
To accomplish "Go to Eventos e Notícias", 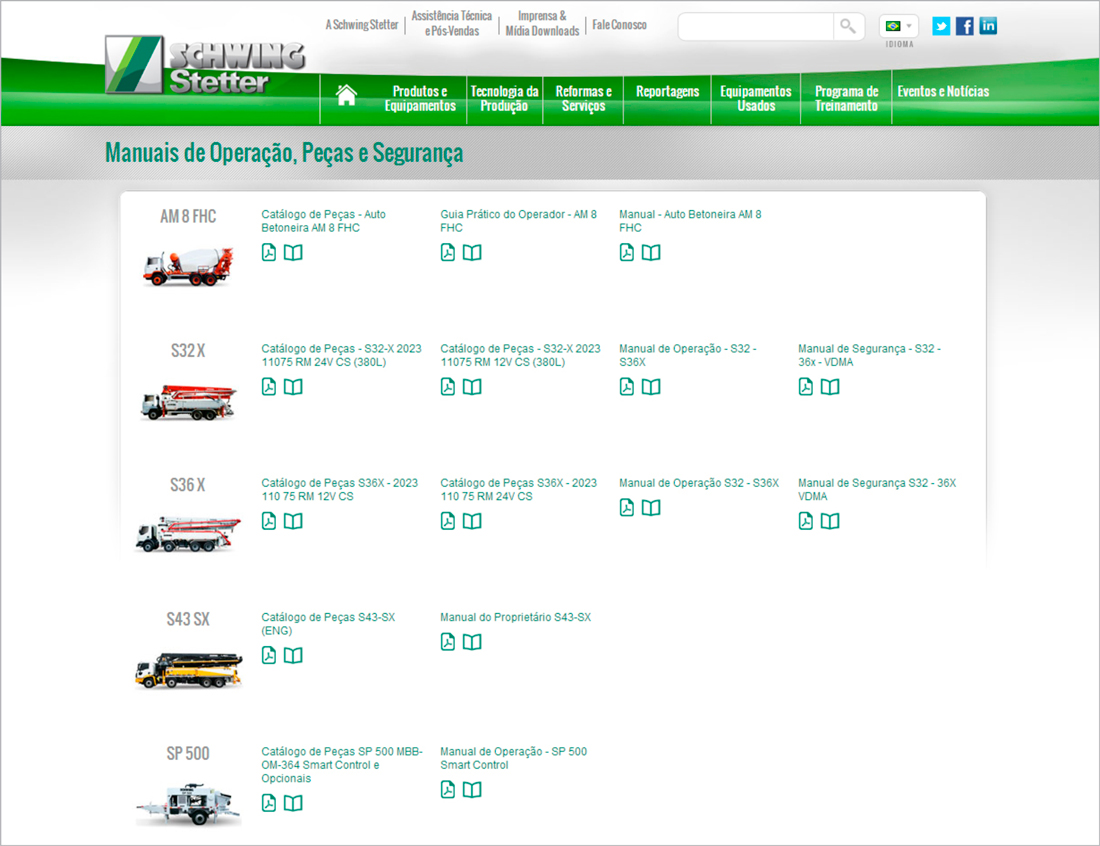I will point(943,92).
